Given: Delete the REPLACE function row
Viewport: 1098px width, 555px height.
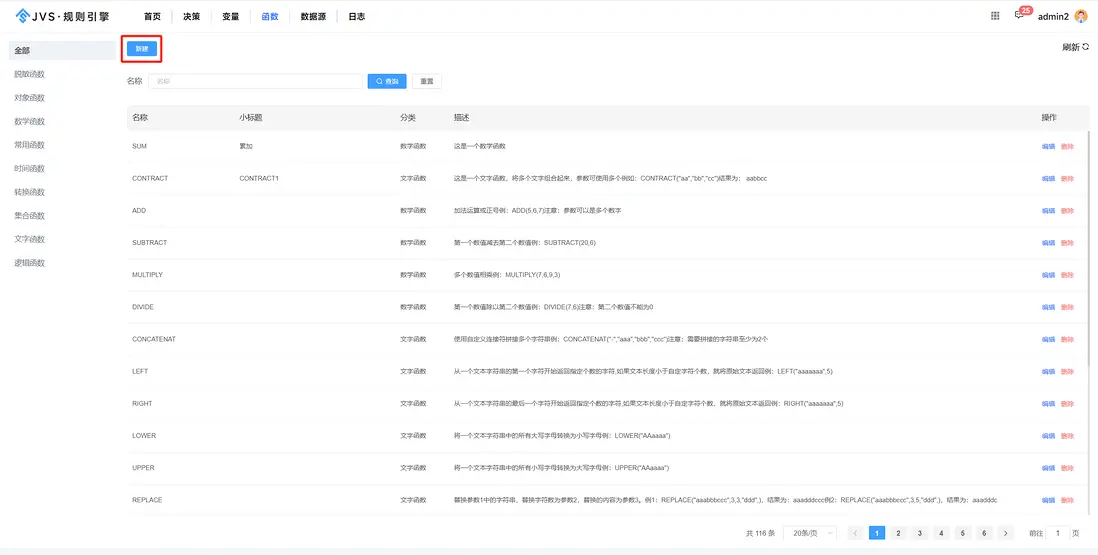Looking at the screenshot, I should click(x=1067, y=500).
